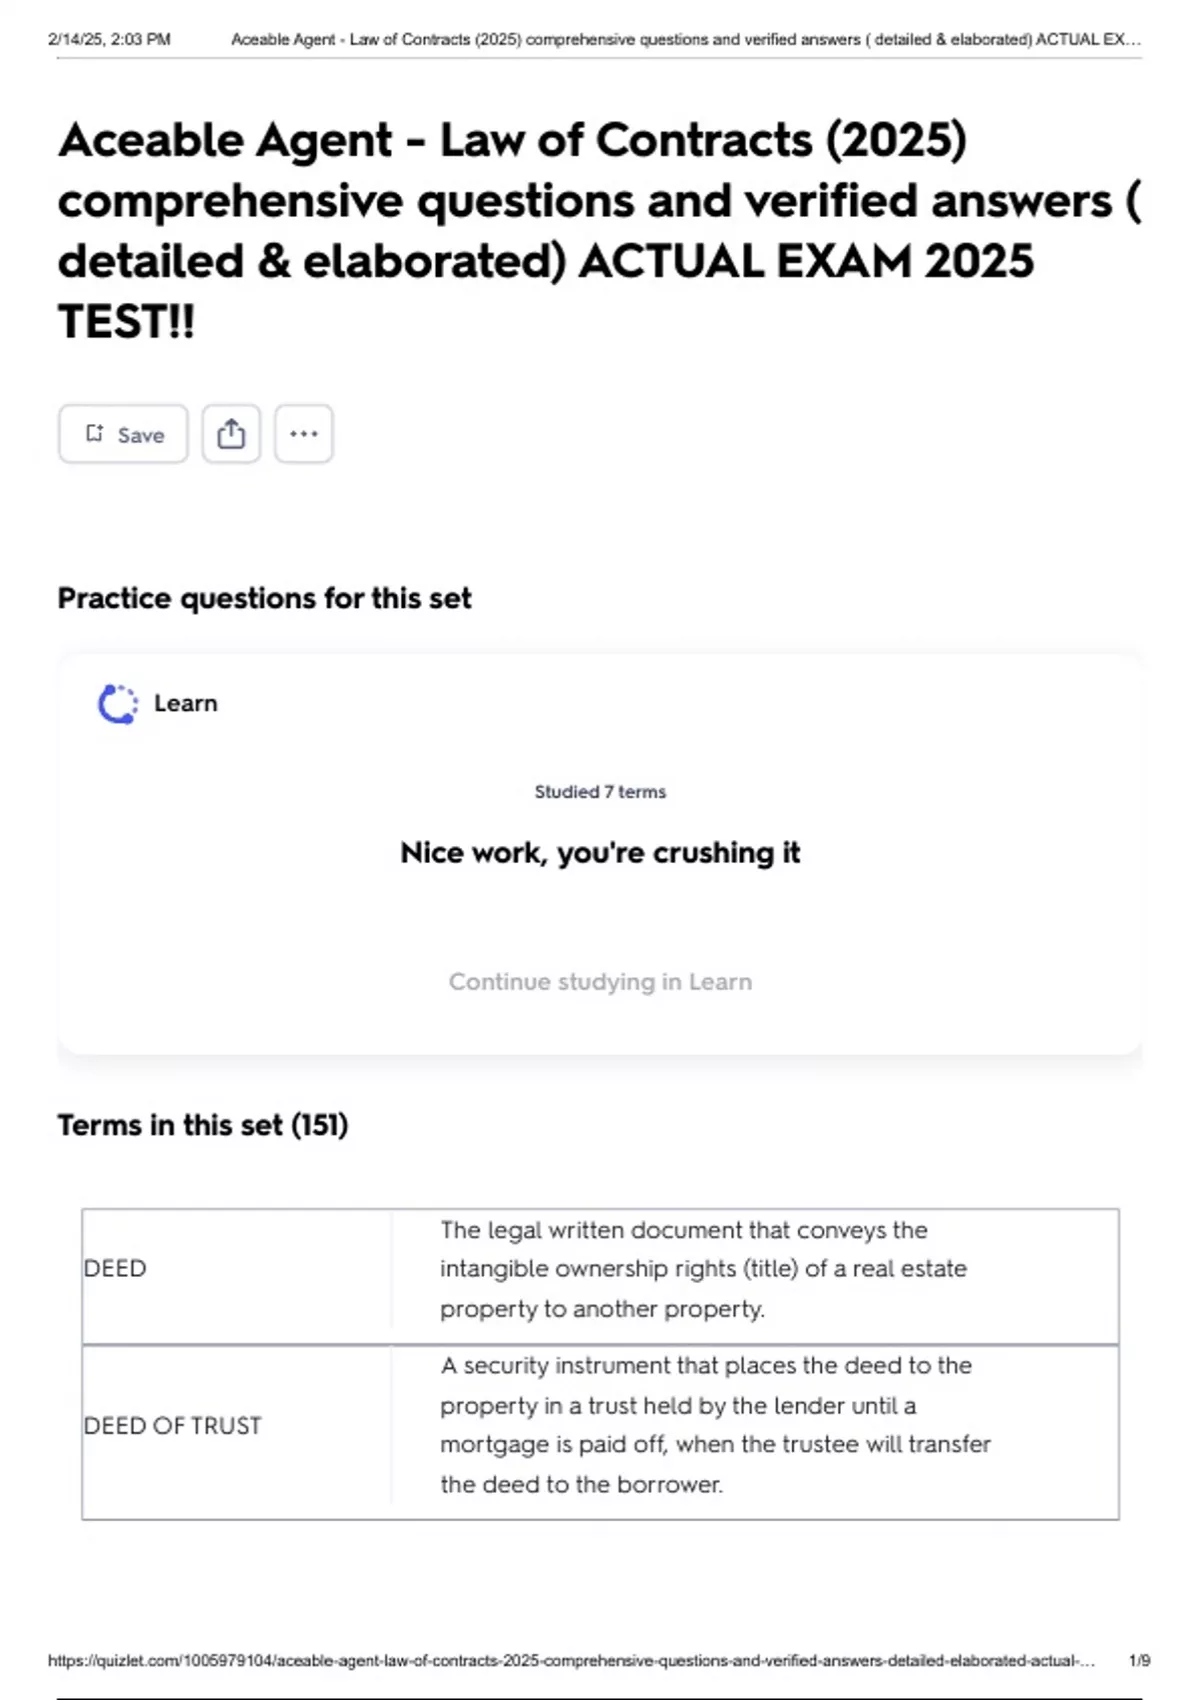Open the three-dot more options menu
The height and width of the screenshot is (1700, 1200).
pos(304,434)
